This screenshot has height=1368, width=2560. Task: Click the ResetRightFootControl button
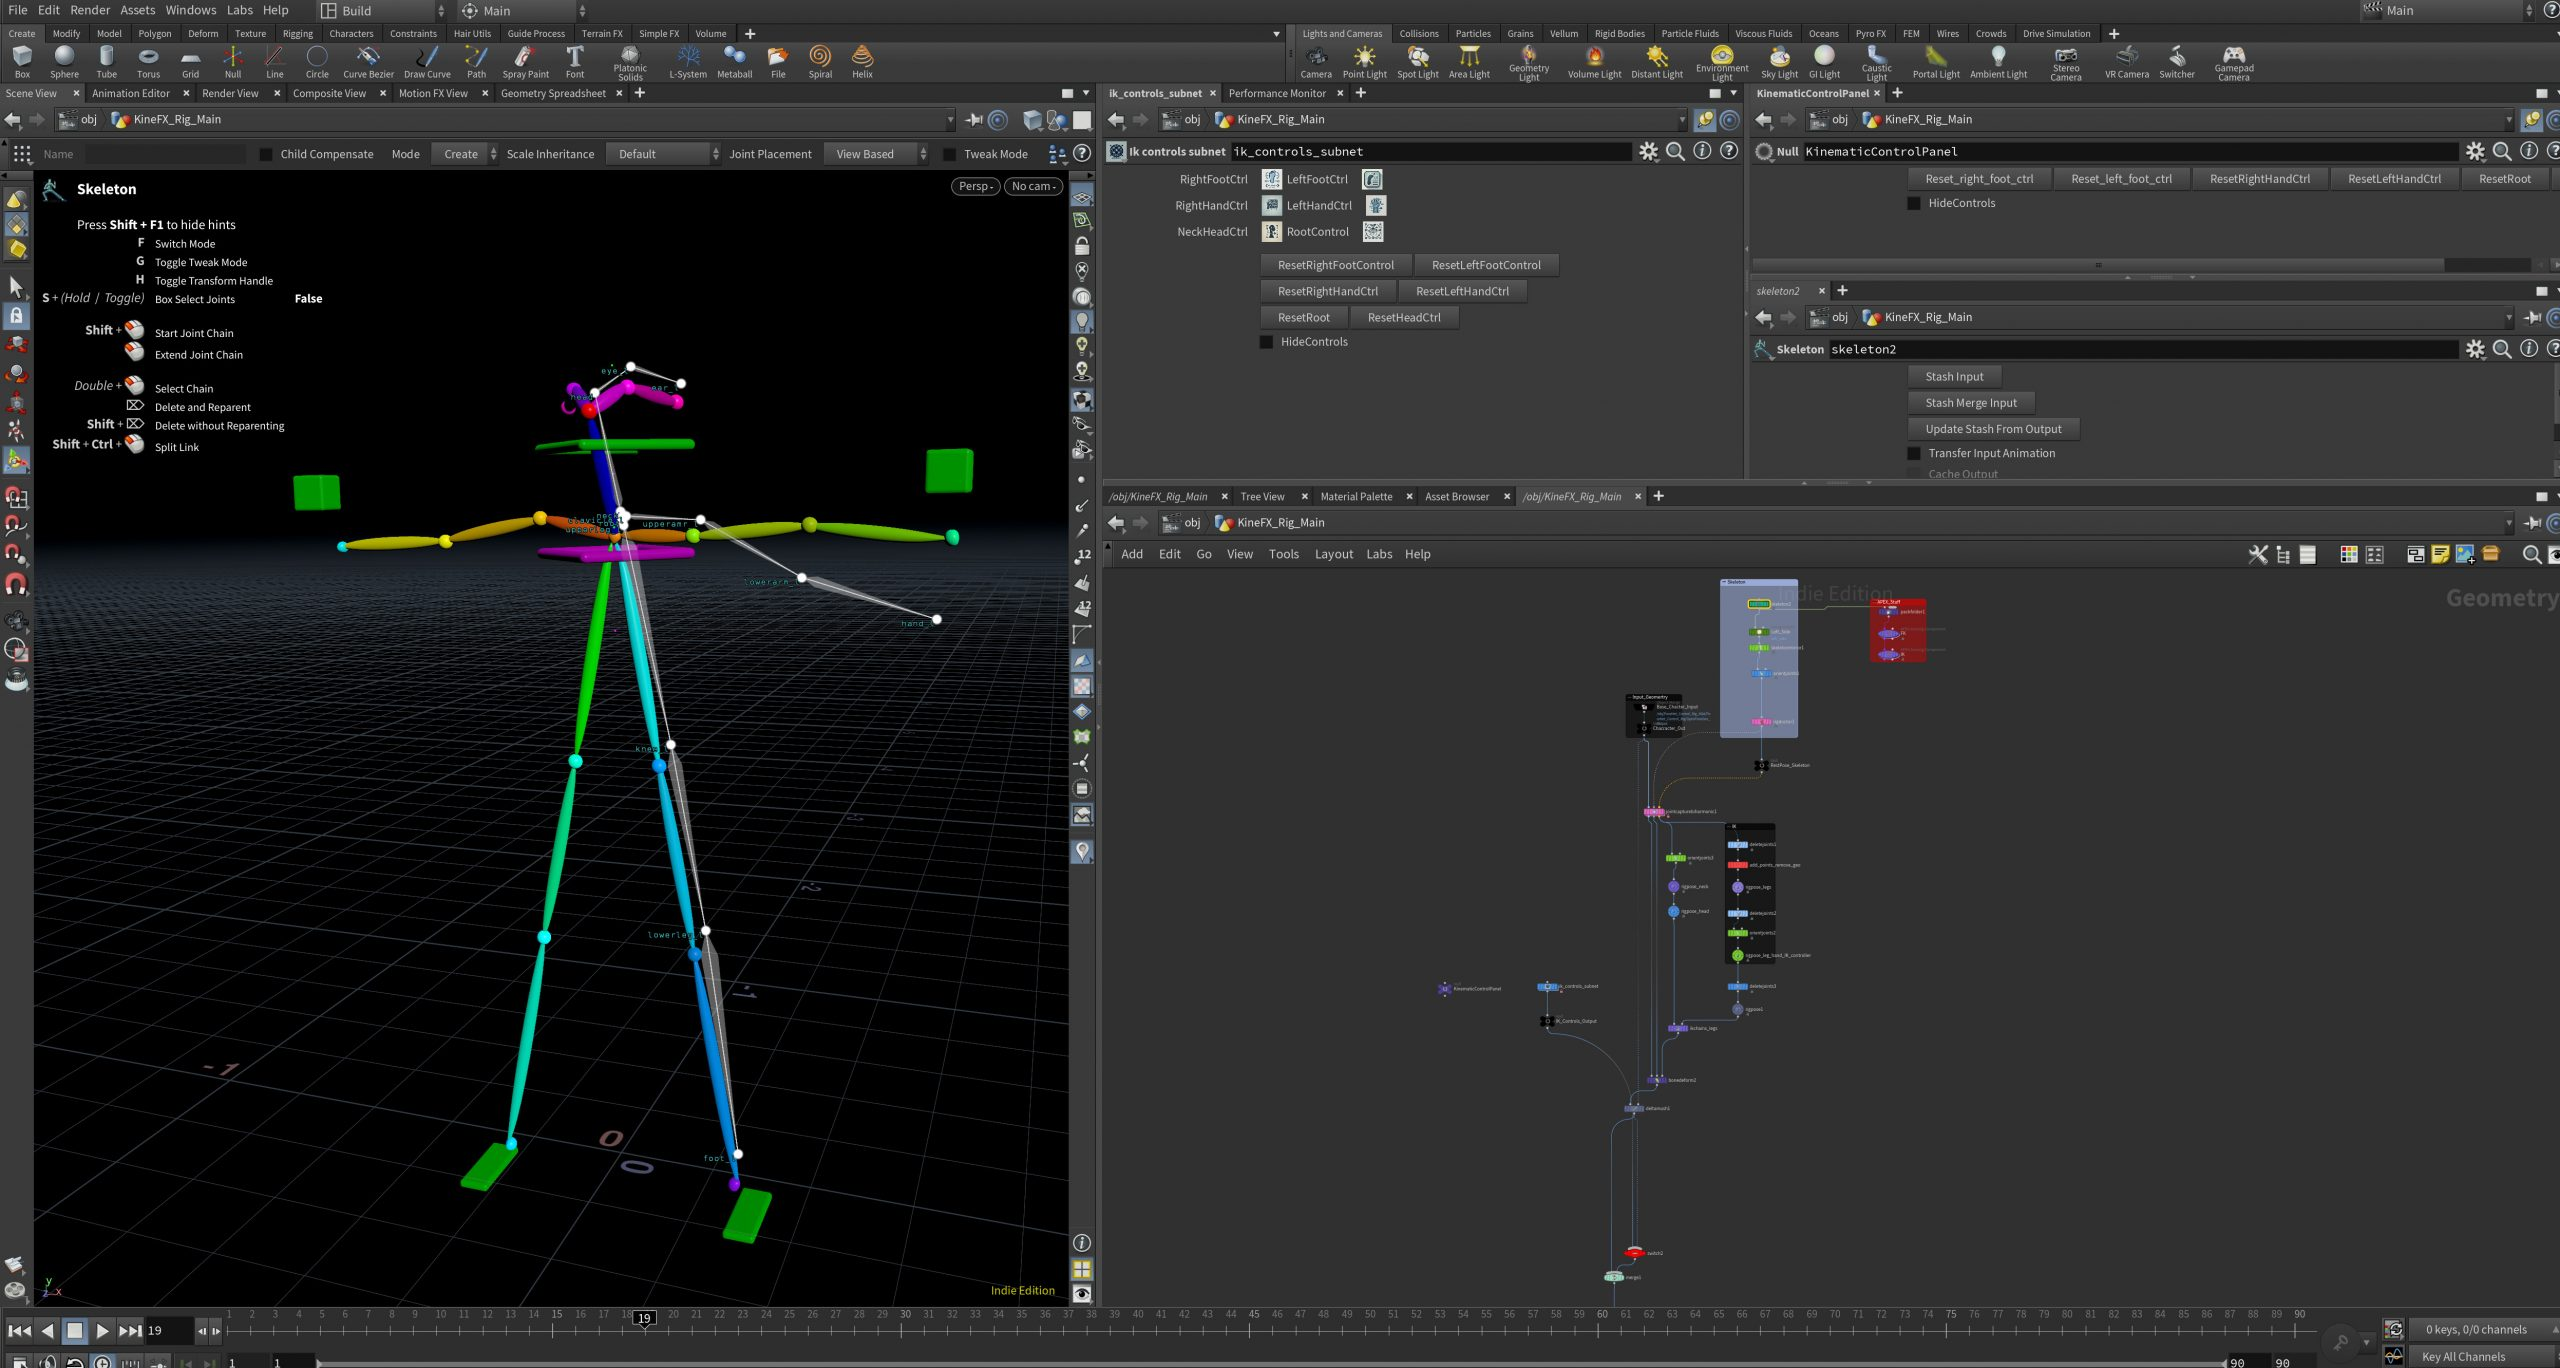click(x=1335, y=265)
